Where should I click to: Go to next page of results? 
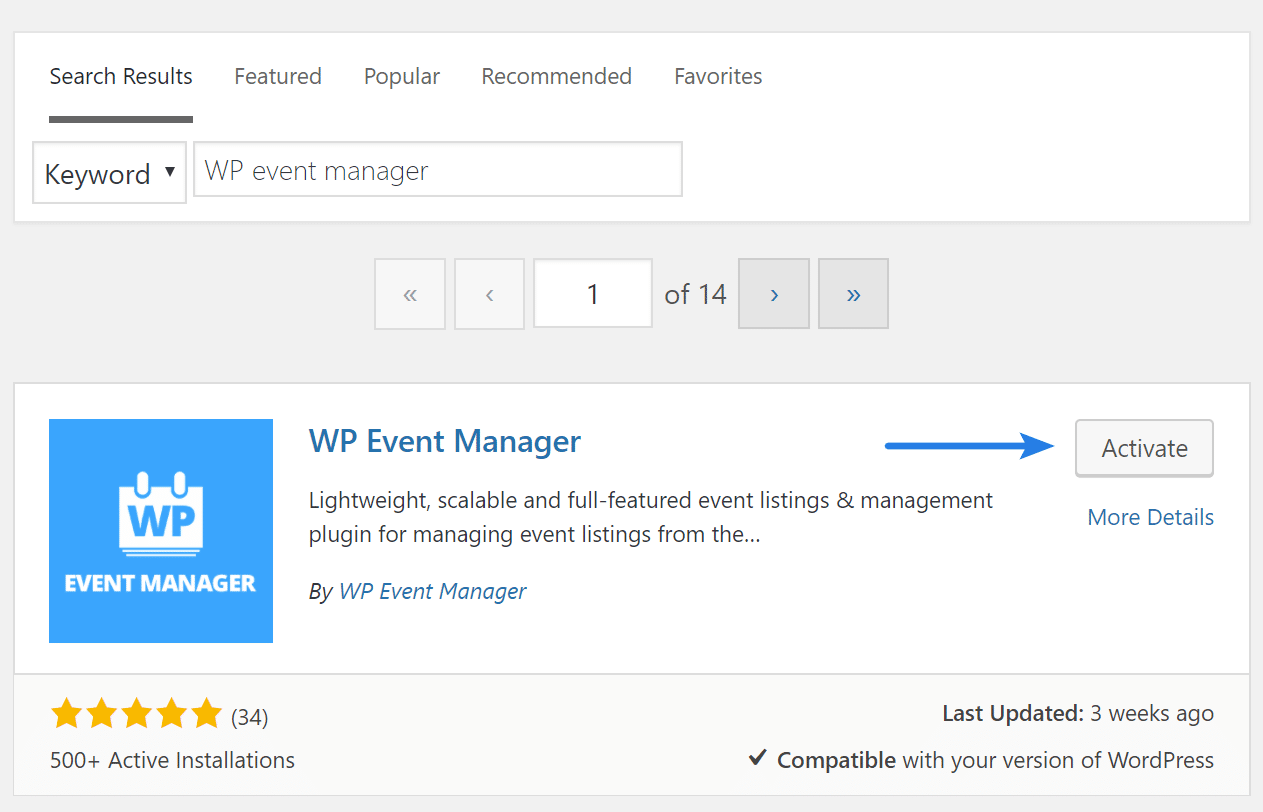click(774, 294)
